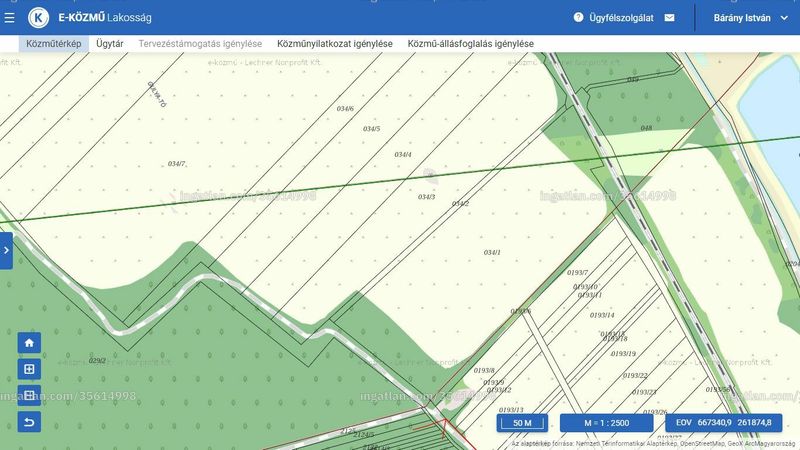The width and height of the screenshot is (800, 450).
Task: Expand the left side panel arrow
Action: tap(6, 251)
